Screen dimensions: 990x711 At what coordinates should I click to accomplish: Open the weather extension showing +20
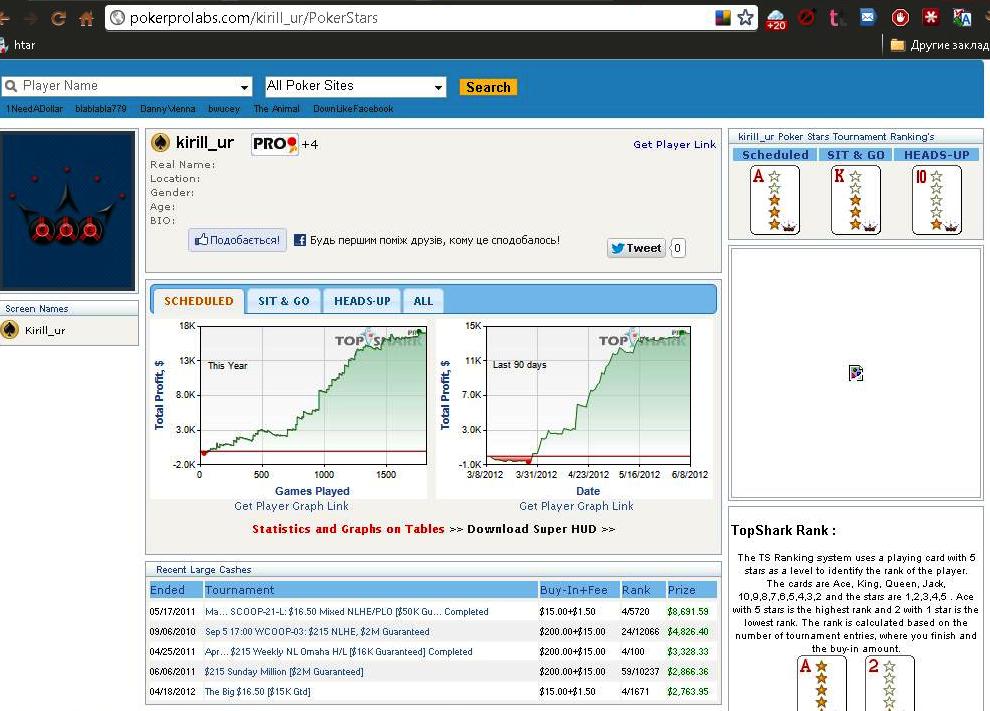click(x=775, y=19)
